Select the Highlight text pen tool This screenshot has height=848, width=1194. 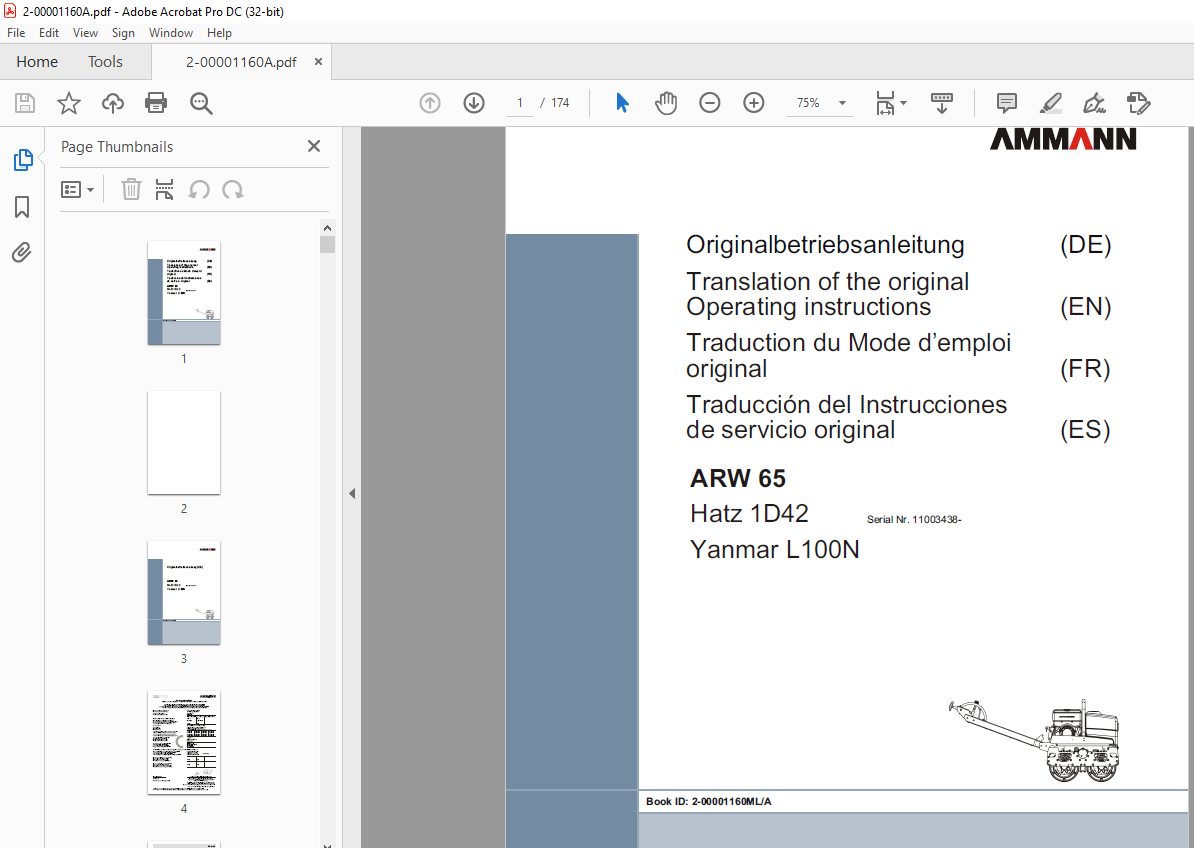coord(1051,103)
